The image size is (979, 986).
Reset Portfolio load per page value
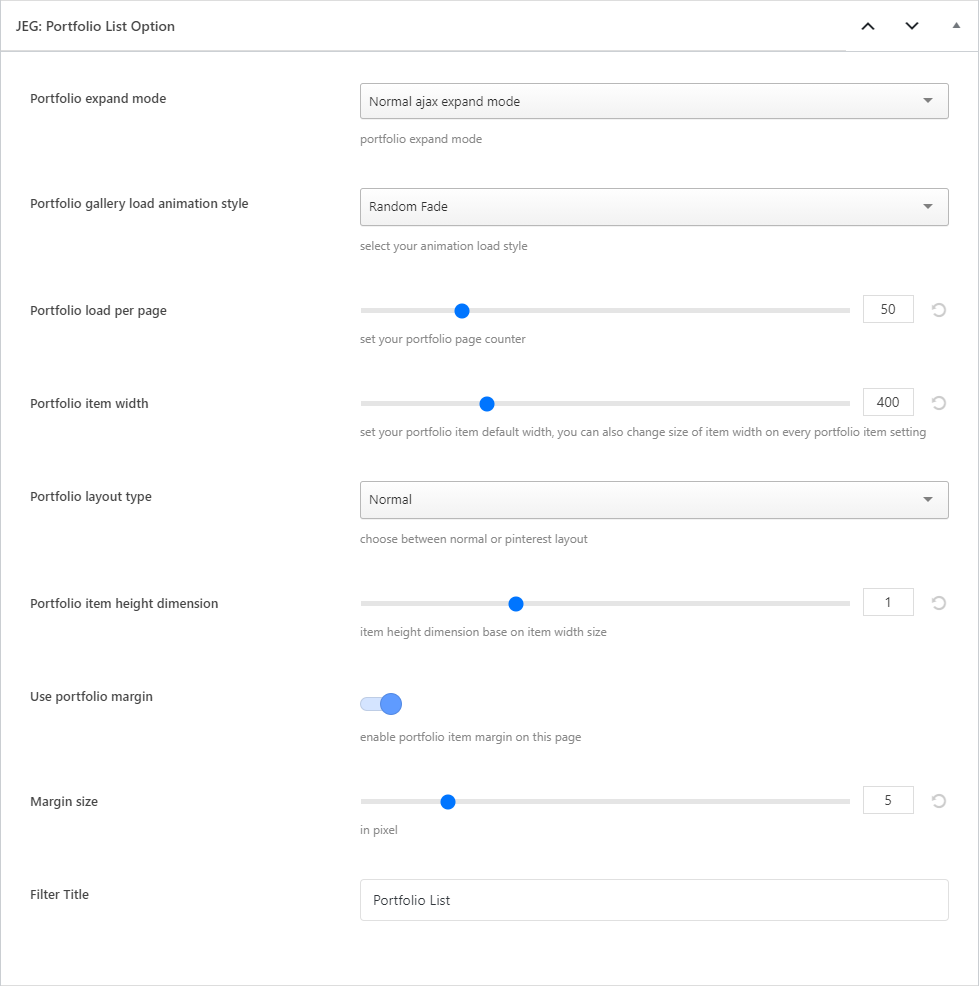[938, 310]
